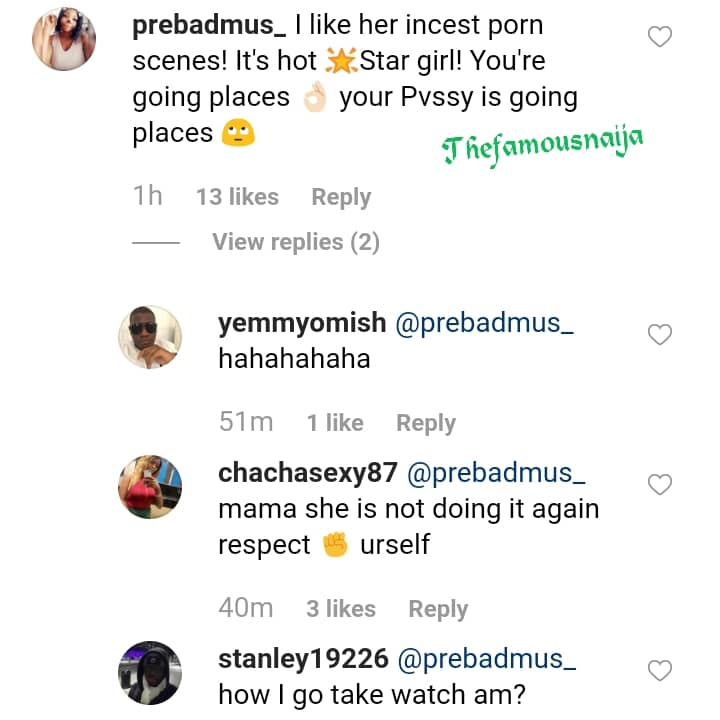The width and height of the screenshot is (720, 720).
Task: Reply to the prebadmus_ comment
Action: point(341,197)
